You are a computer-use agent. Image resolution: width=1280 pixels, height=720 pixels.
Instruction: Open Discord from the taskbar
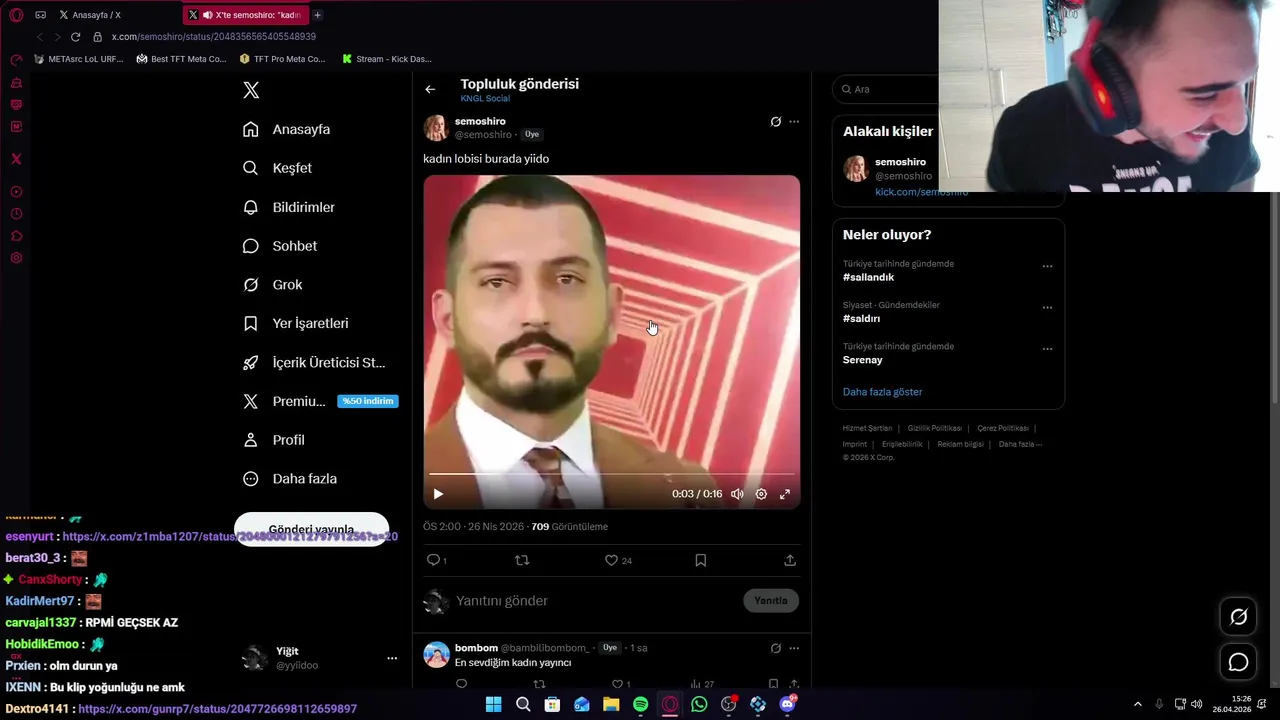click(x=787, y=704)
